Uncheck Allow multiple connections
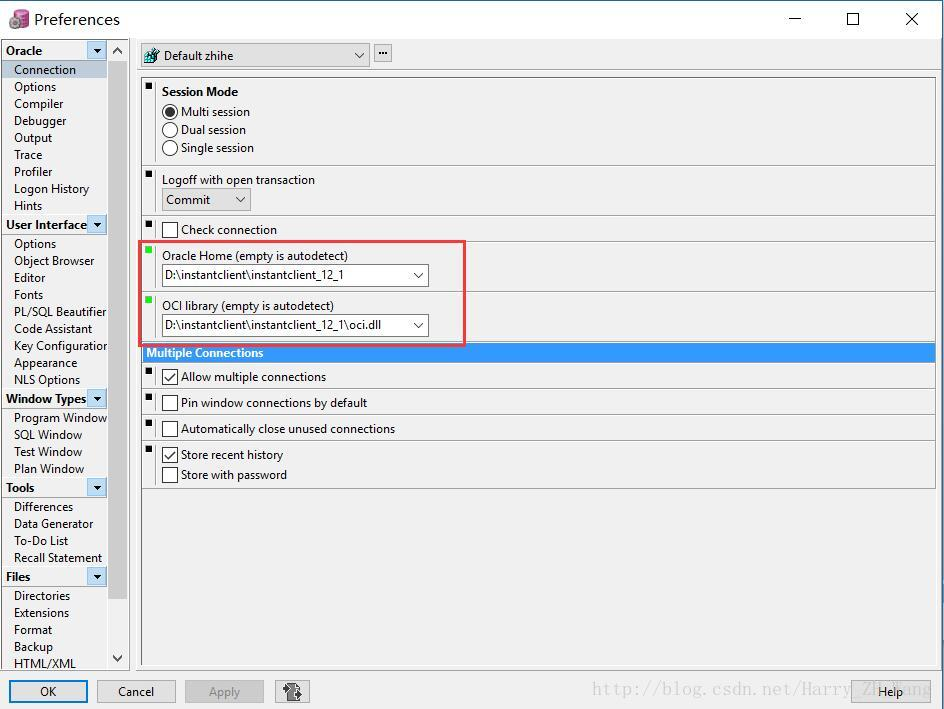 170,377
